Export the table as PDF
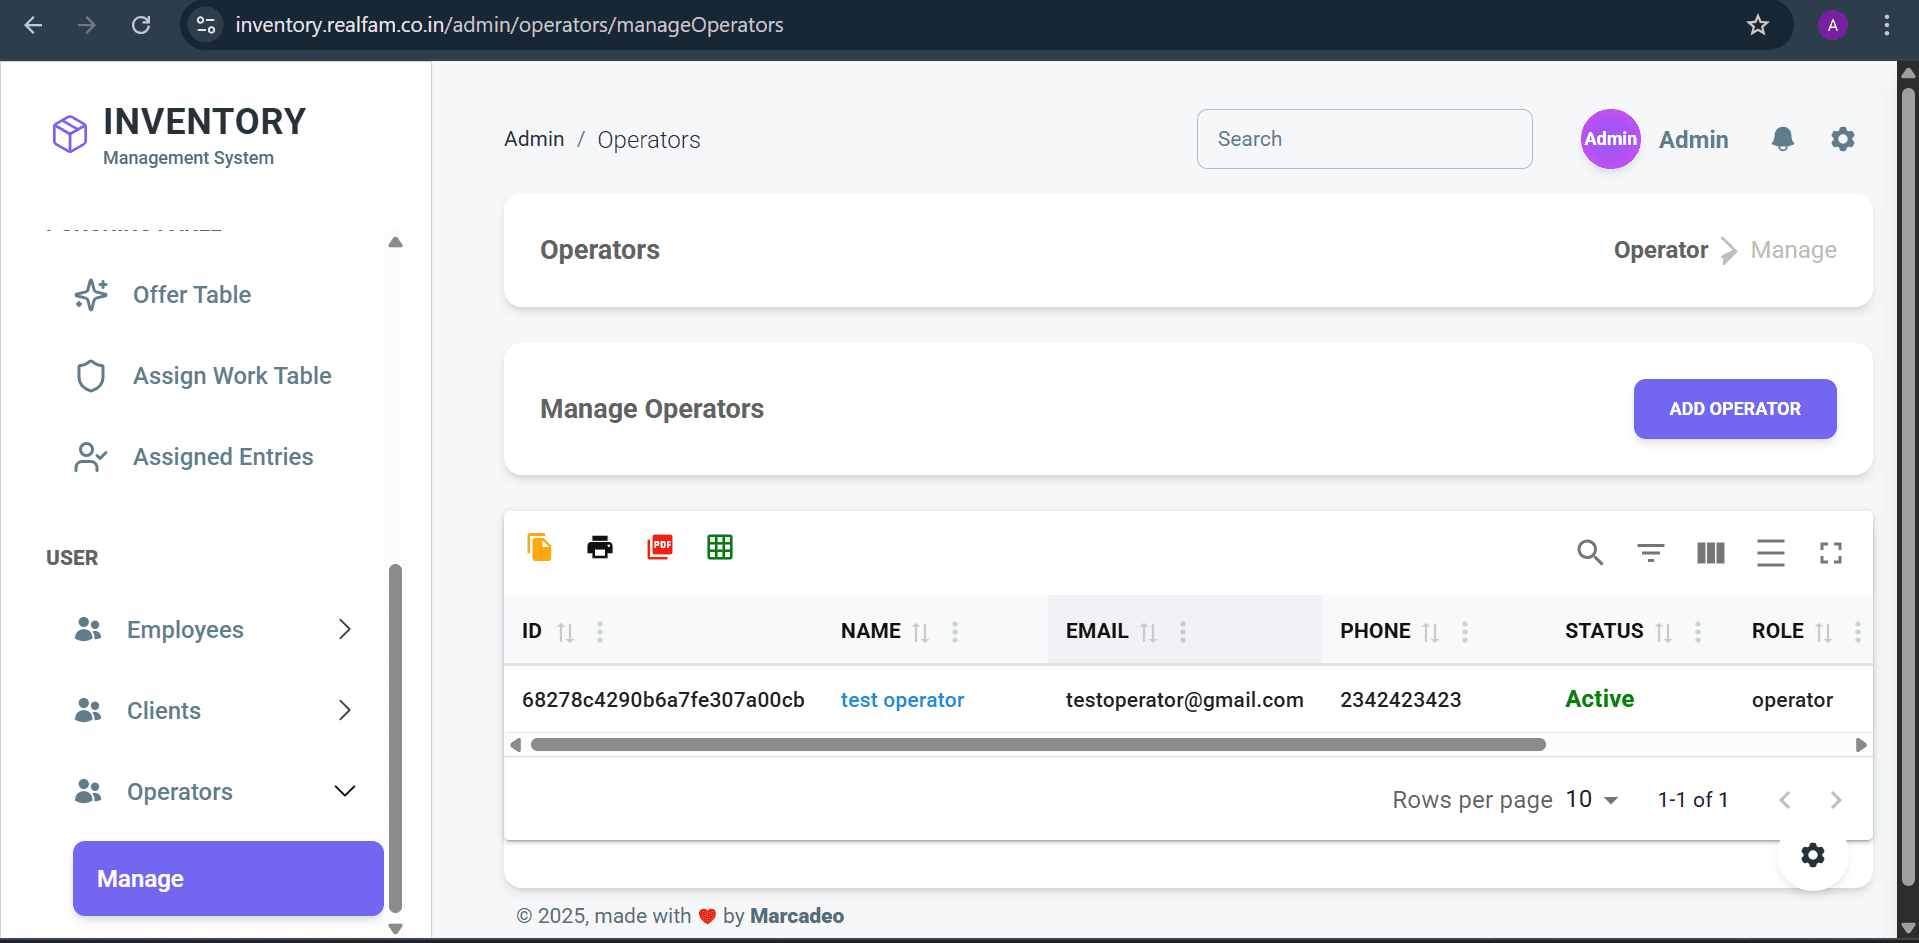Viewport: 1919px width, 943px height. point(659,547)
